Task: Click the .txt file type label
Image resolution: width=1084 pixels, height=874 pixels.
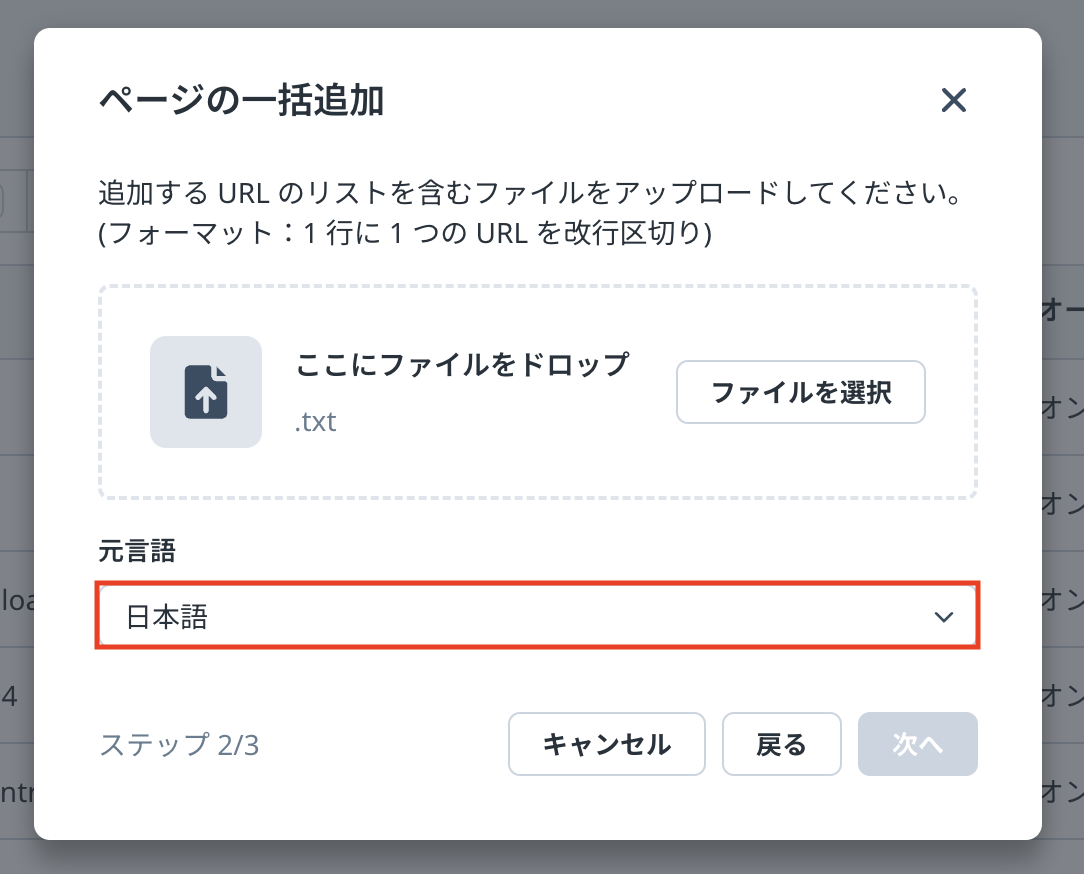Action: 315,422
